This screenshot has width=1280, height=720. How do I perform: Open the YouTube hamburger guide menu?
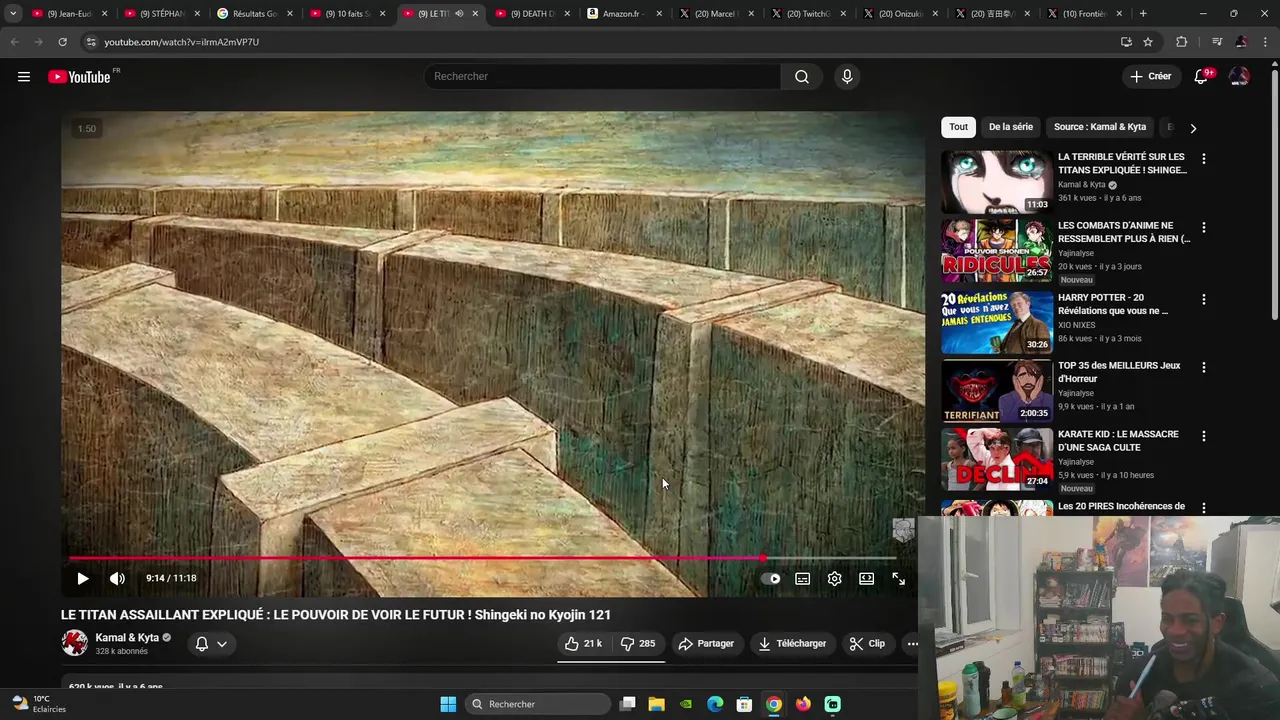(24, 77)
